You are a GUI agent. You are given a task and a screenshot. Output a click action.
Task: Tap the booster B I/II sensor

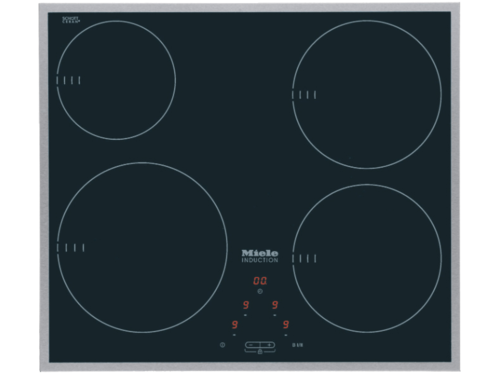coord(298,345)
